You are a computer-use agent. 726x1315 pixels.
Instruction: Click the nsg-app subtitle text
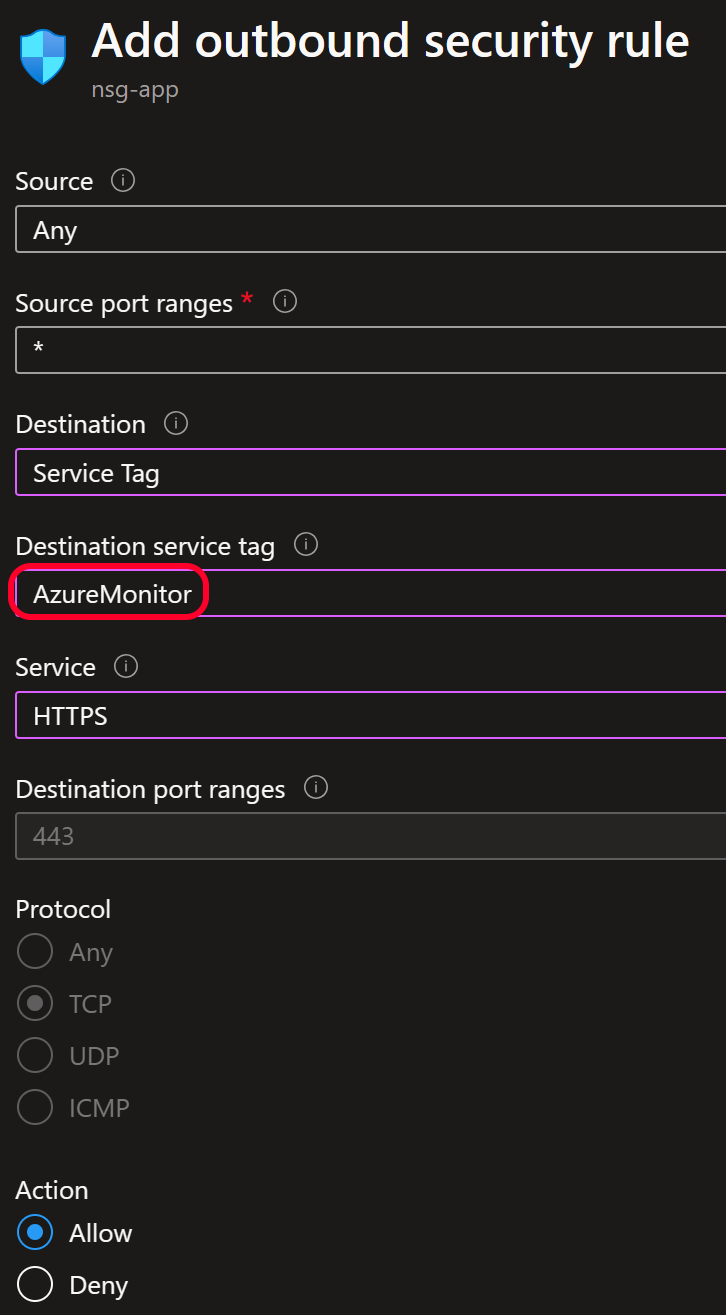(x=135, y=90)
